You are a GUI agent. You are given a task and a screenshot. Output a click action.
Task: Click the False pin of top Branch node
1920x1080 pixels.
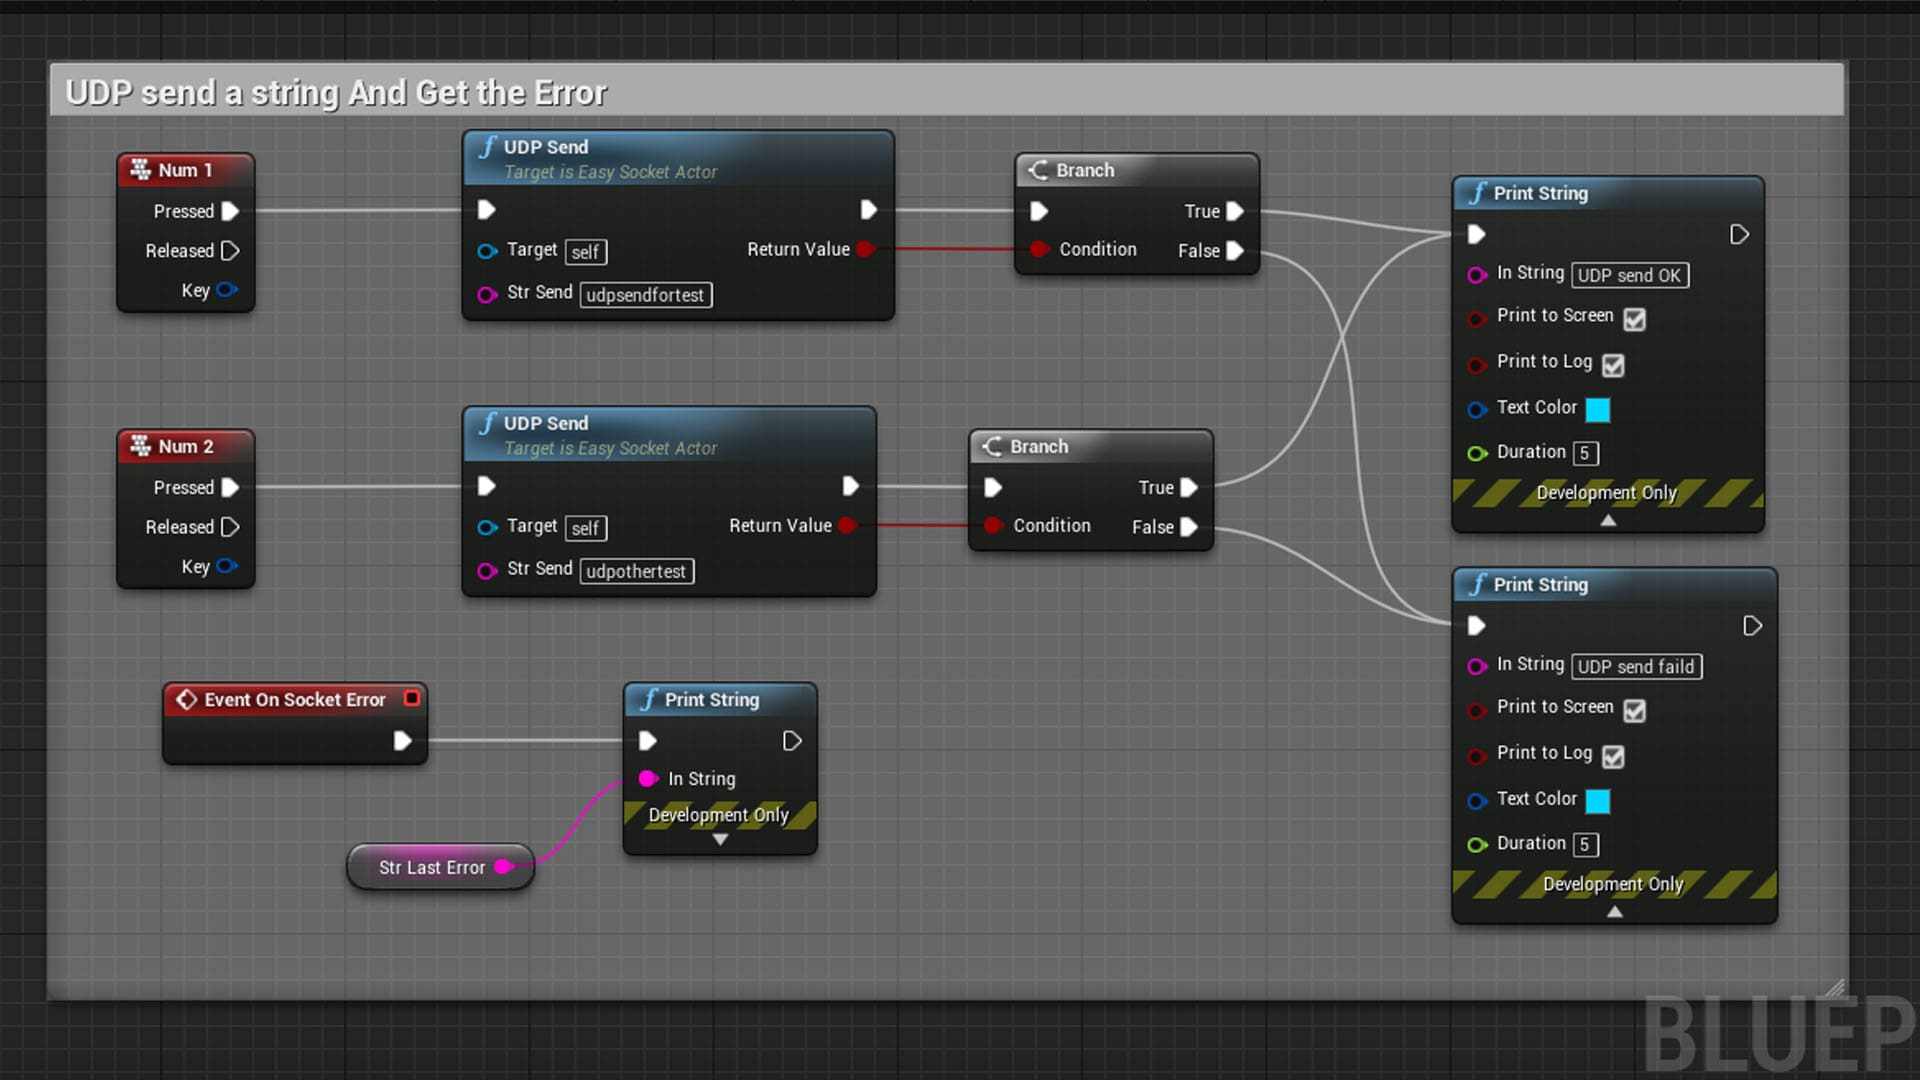point(1235,250)
